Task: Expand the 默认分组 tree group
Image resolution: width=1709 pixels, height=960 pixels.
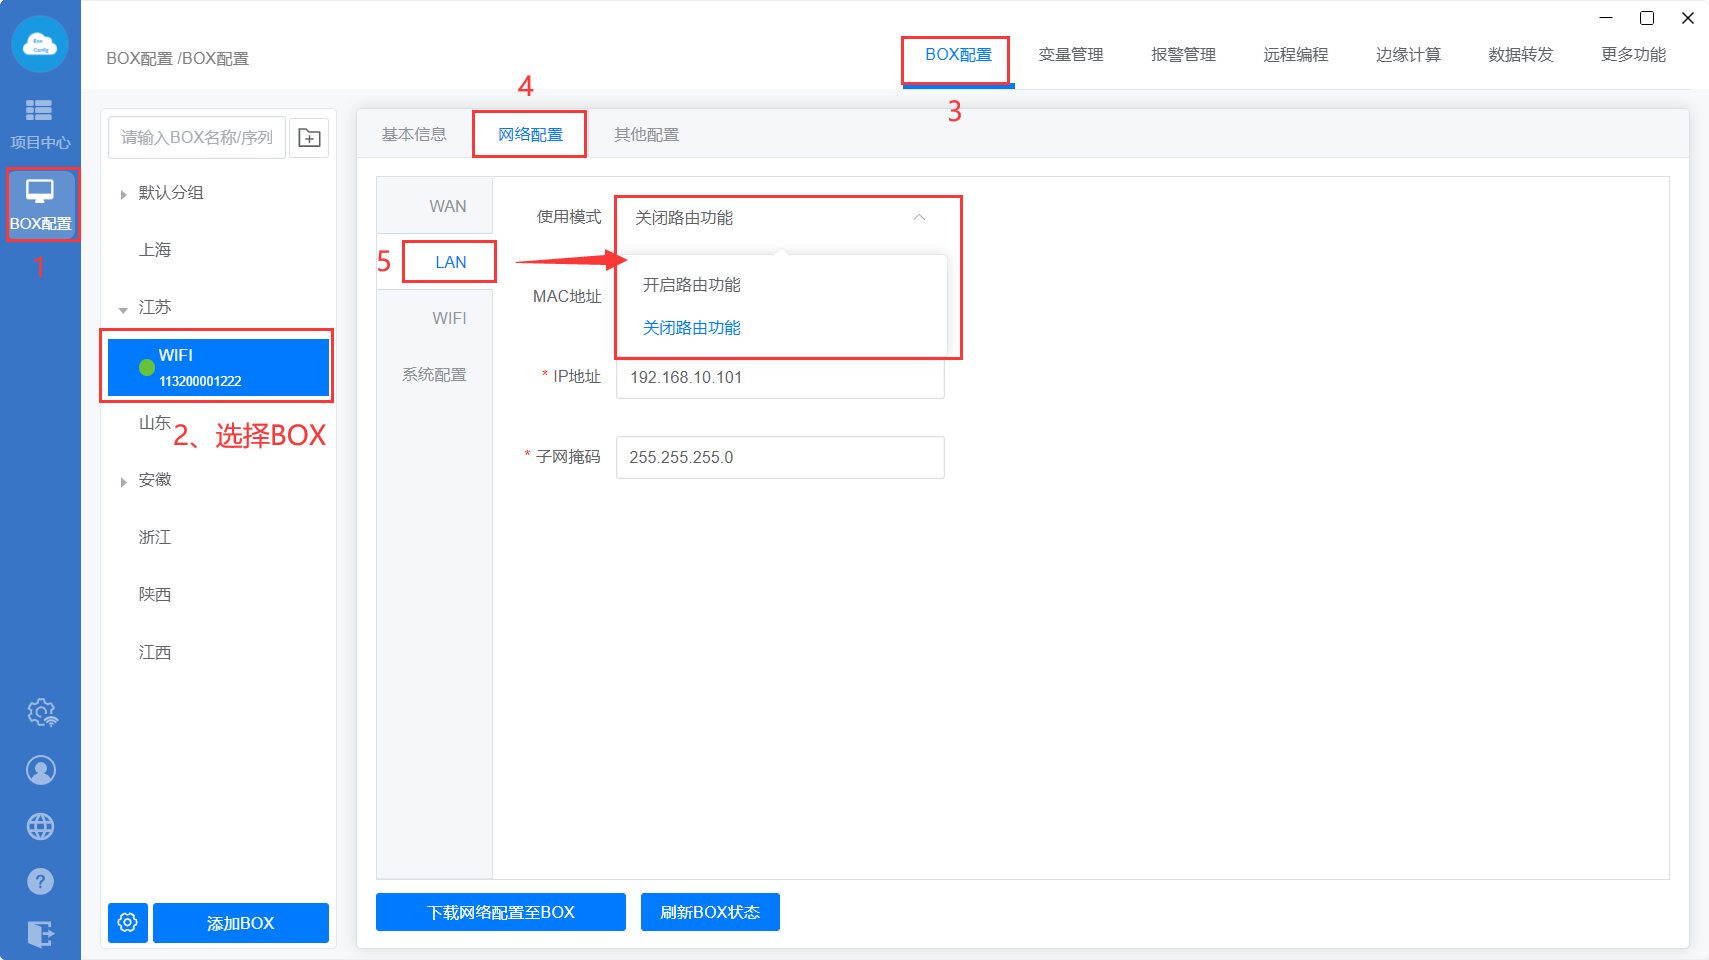Action: point(124,194)
